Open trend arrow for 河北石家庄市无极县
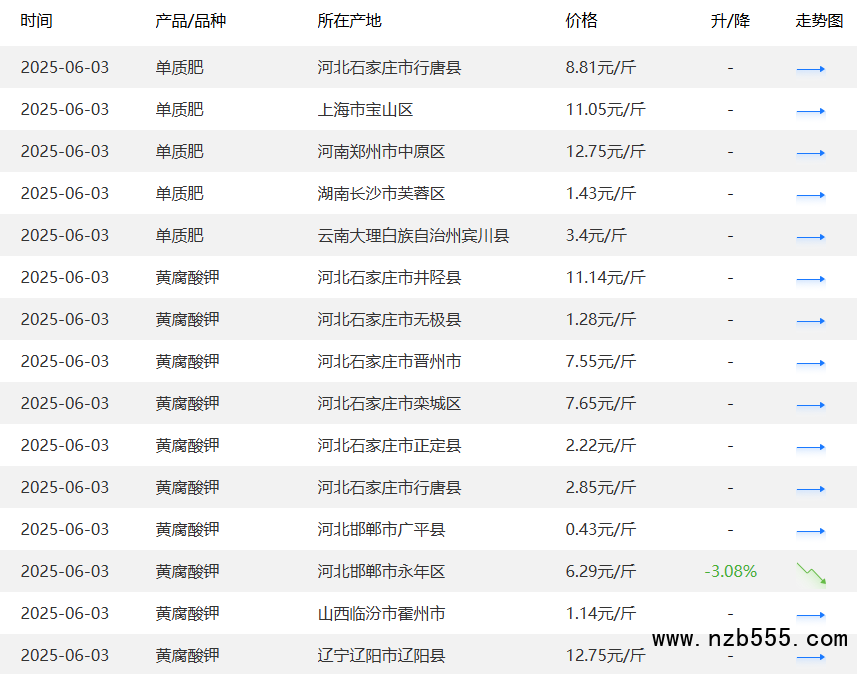The width and height of the screenshot is (857, 674). 811,321
